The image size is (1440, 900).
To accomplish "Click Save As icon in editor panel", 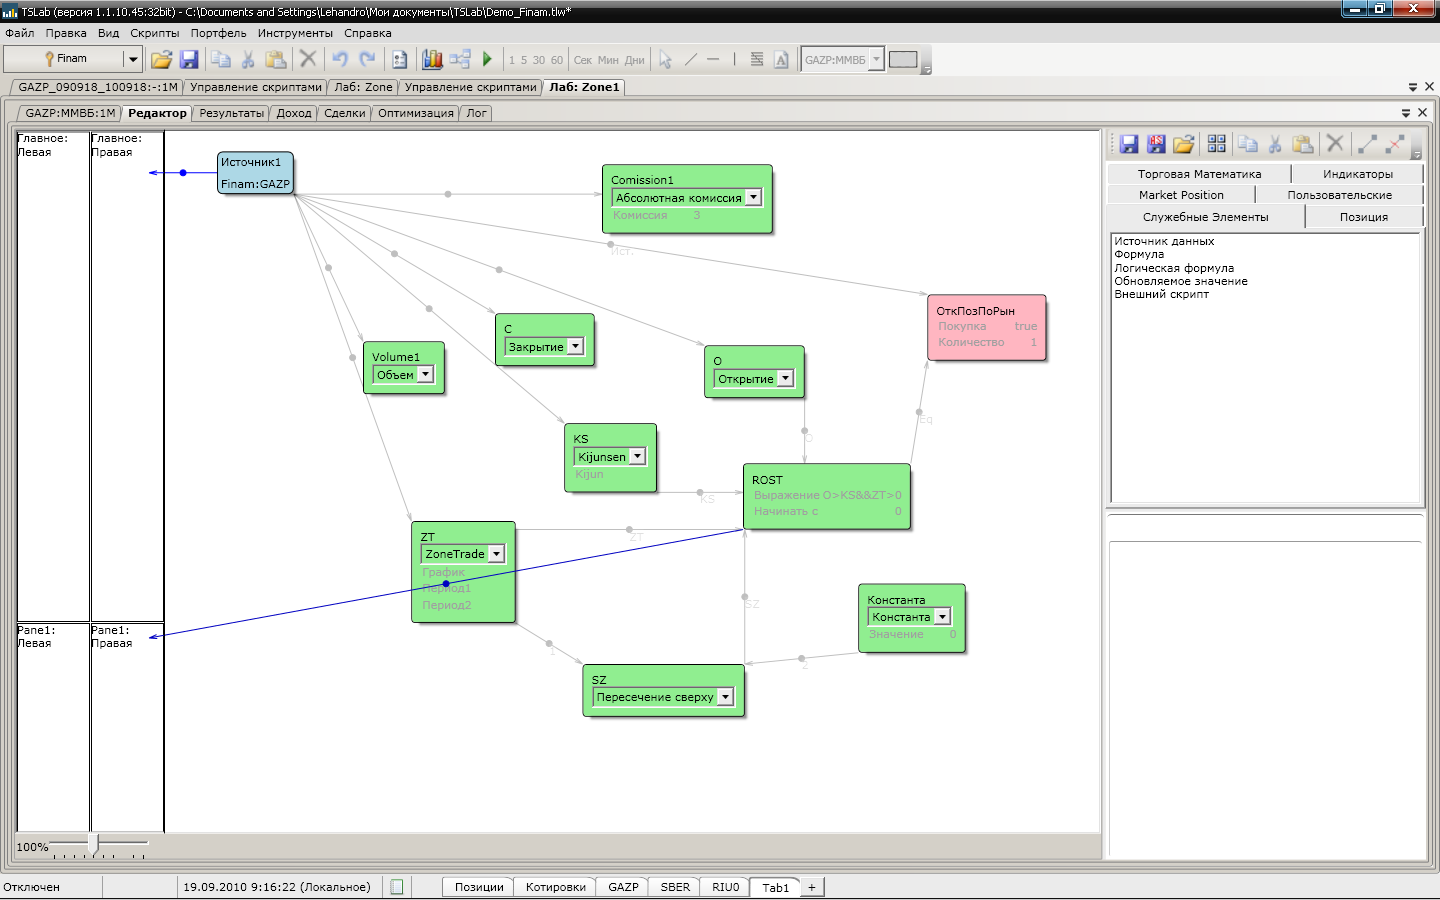I will tap(1156, 144).
